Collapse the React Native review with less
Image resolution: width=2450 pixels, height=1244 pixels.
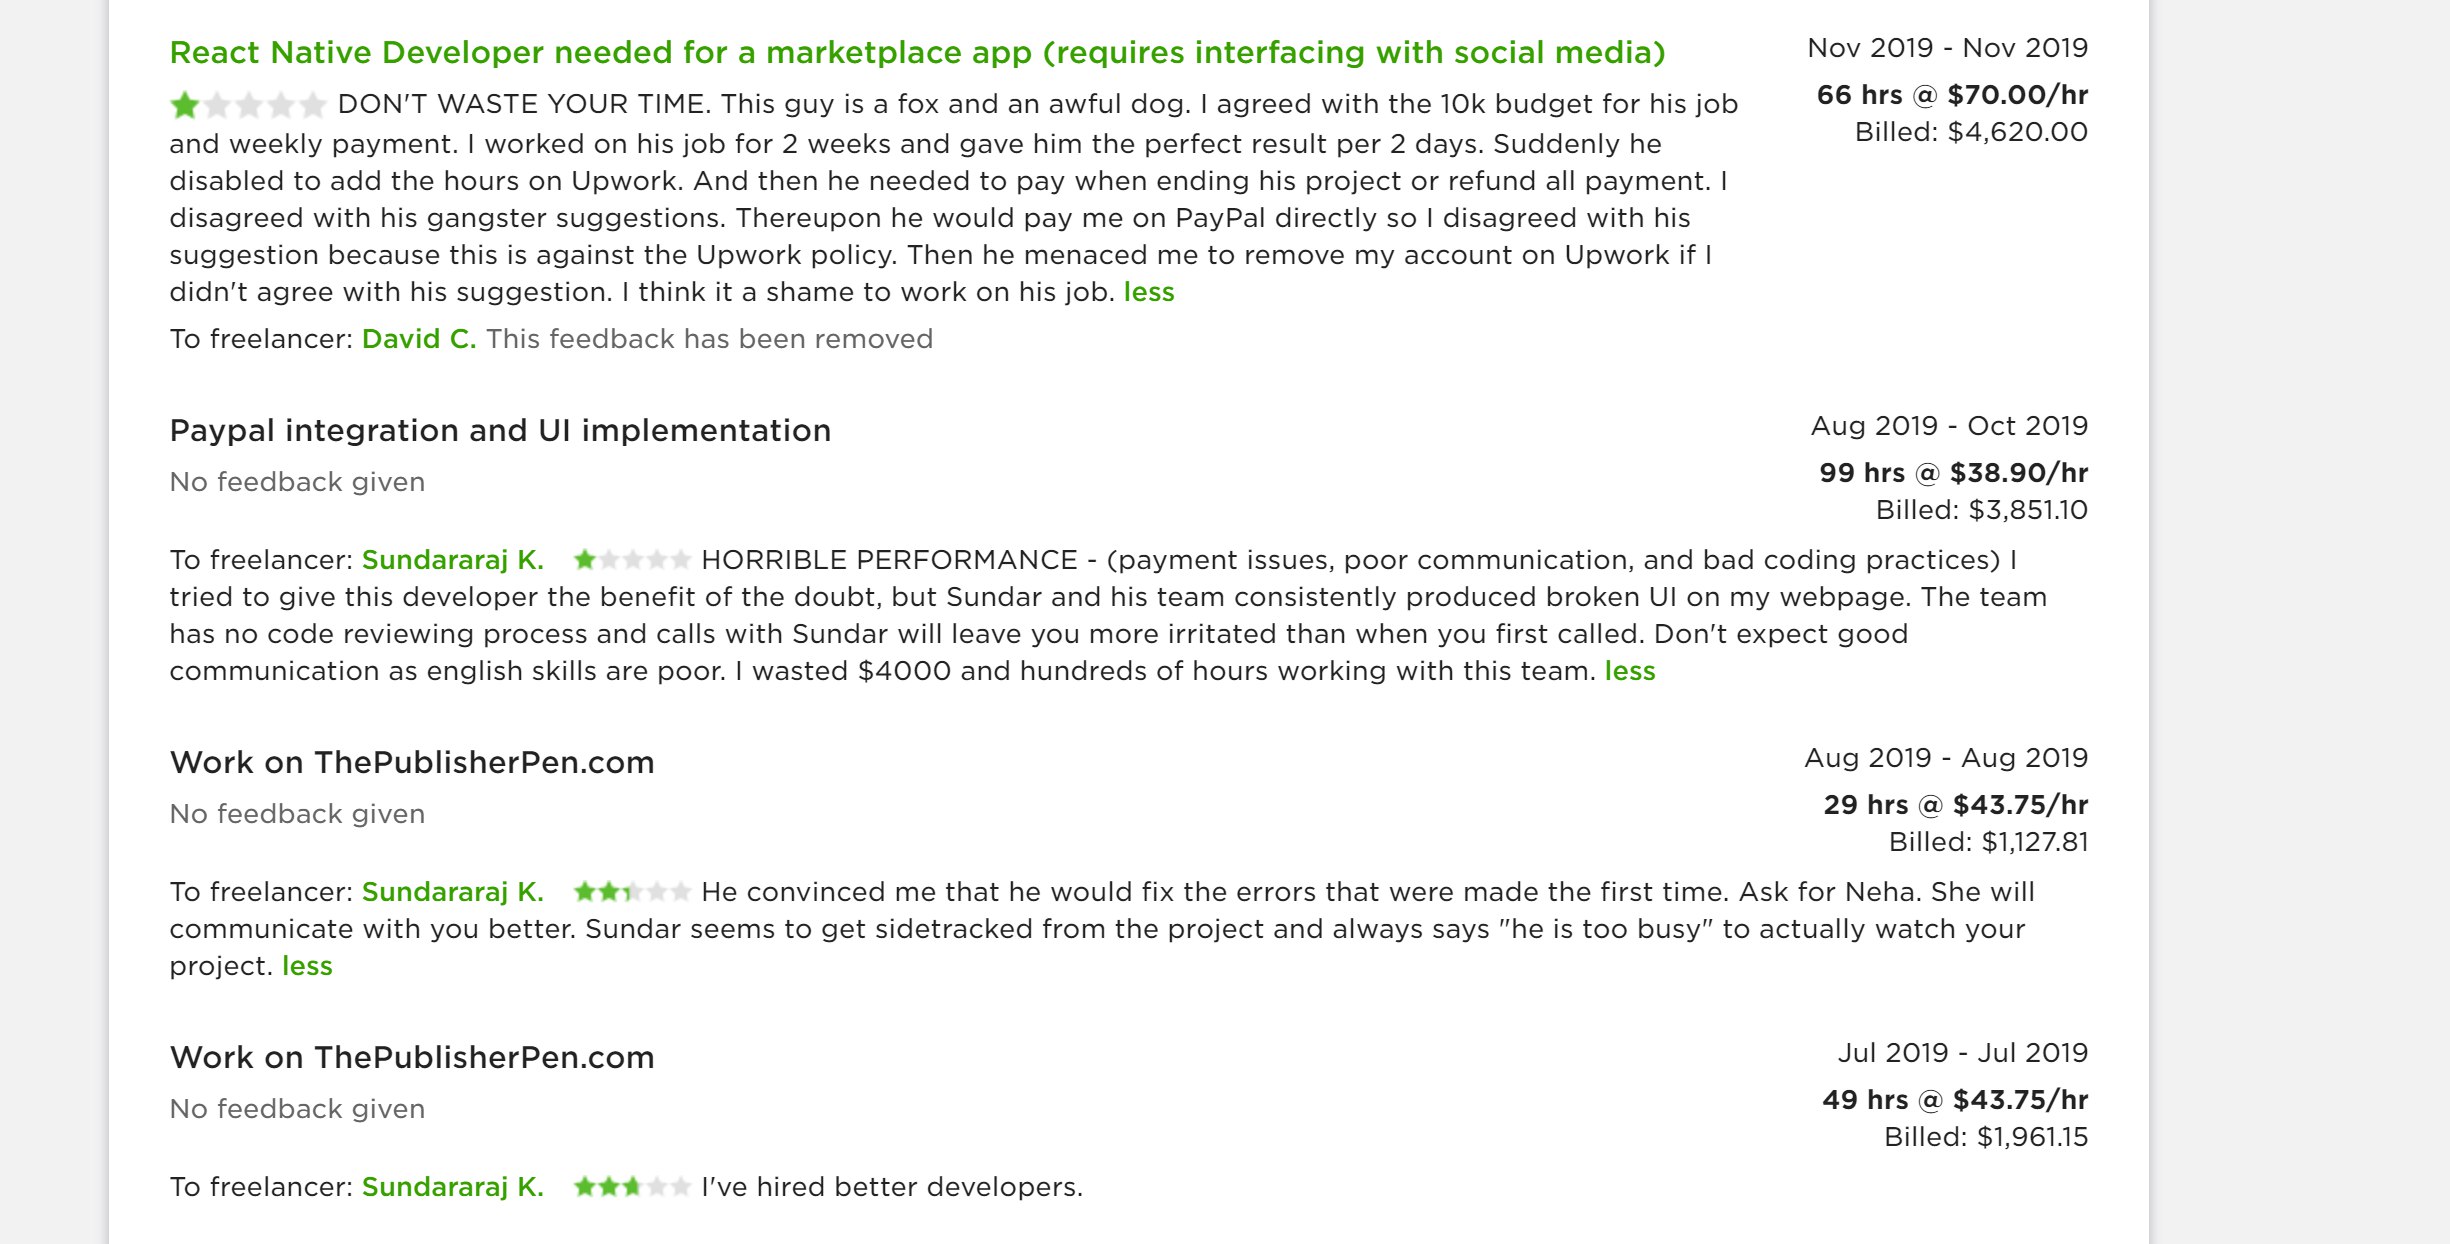tap(1149, 292)
